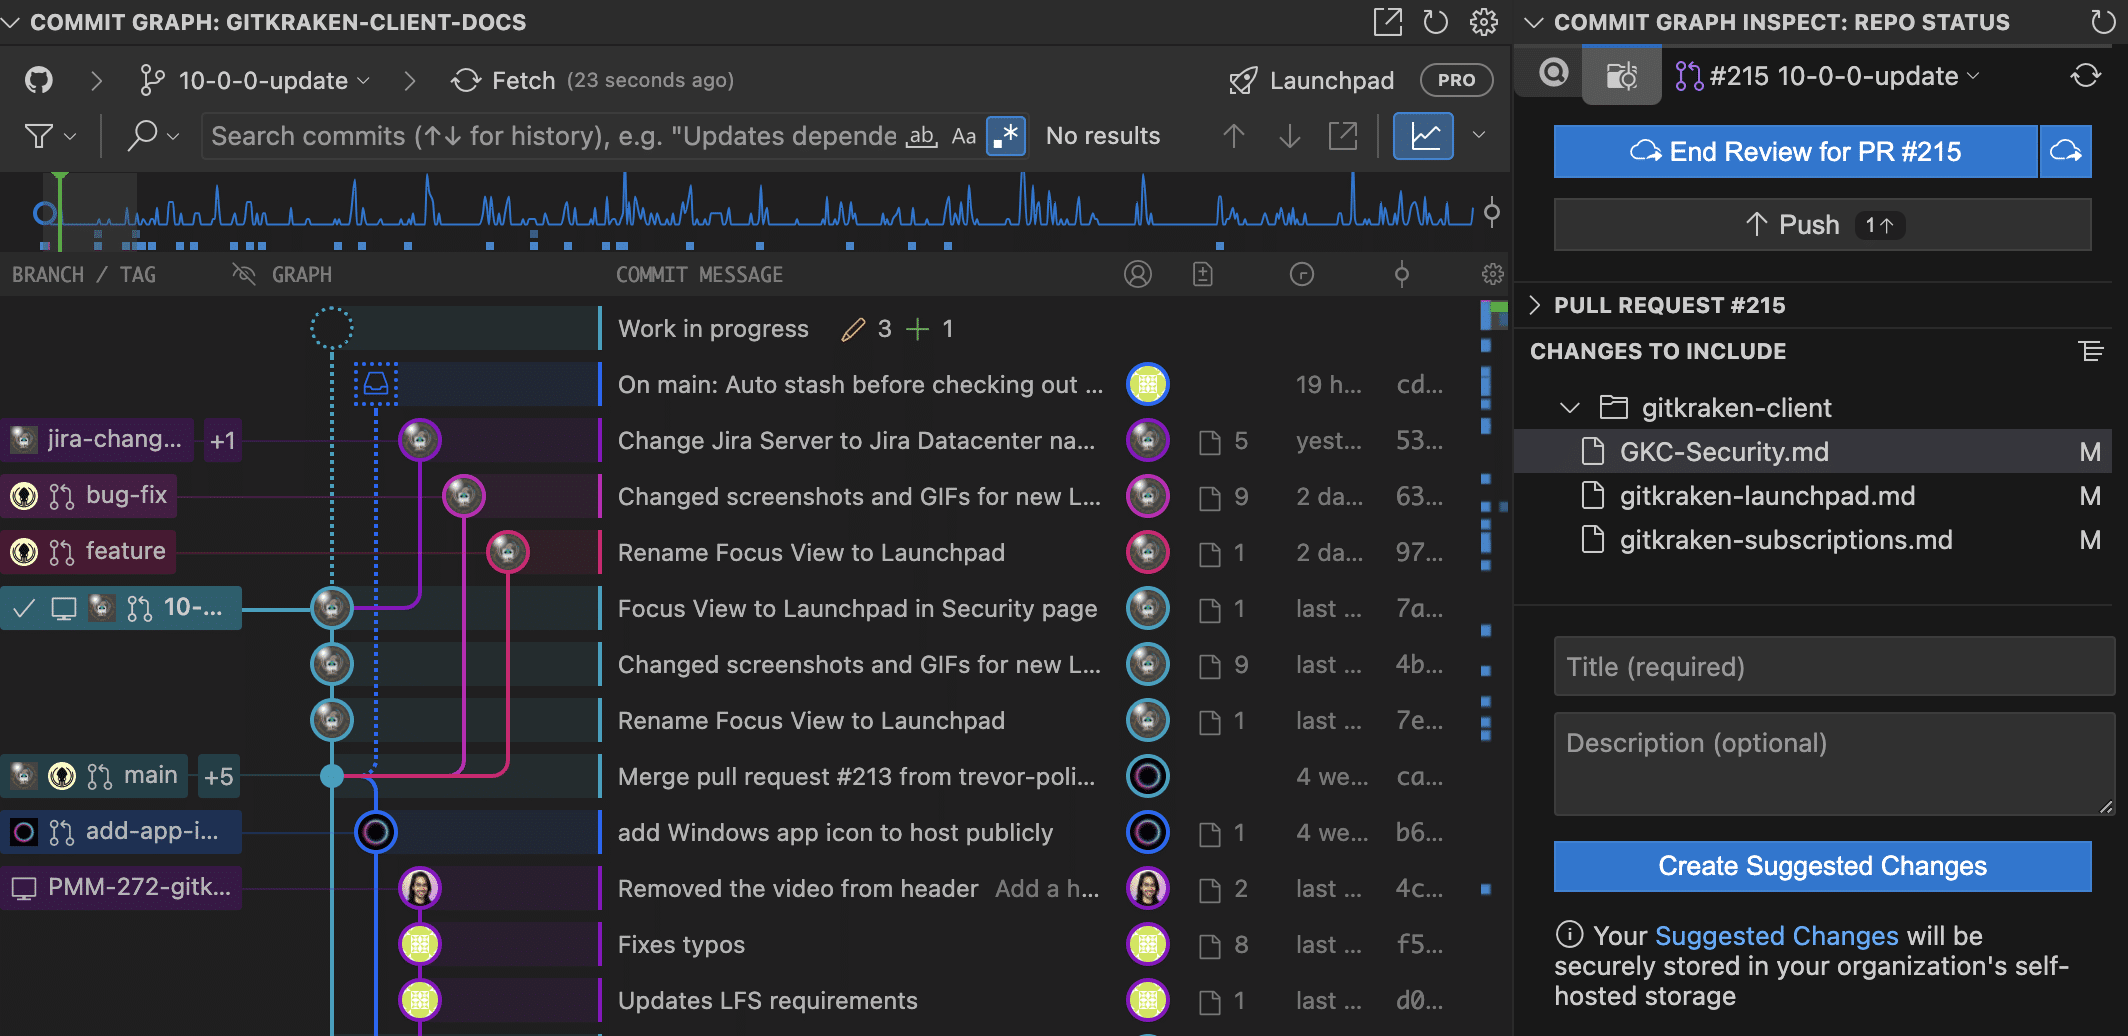Open the 10-0-0-update branch dropdown

coord(254,80)
